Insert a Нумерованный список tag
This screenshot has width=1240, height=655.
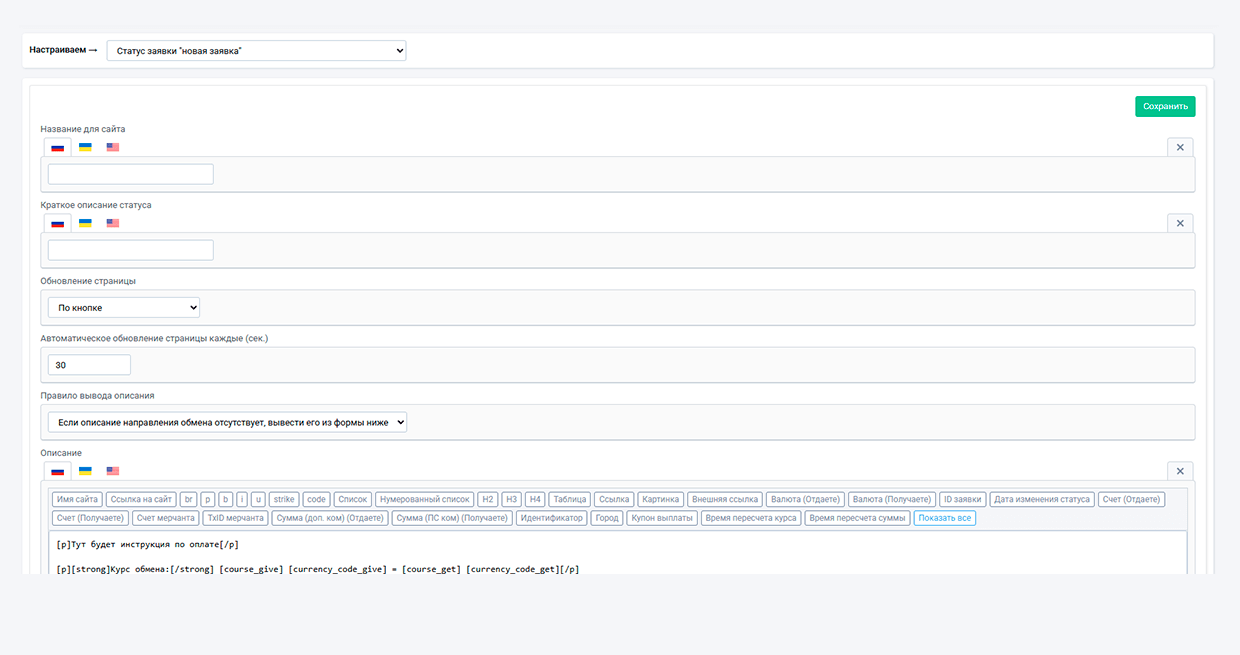pyautogui.click(x=425, y=499)
